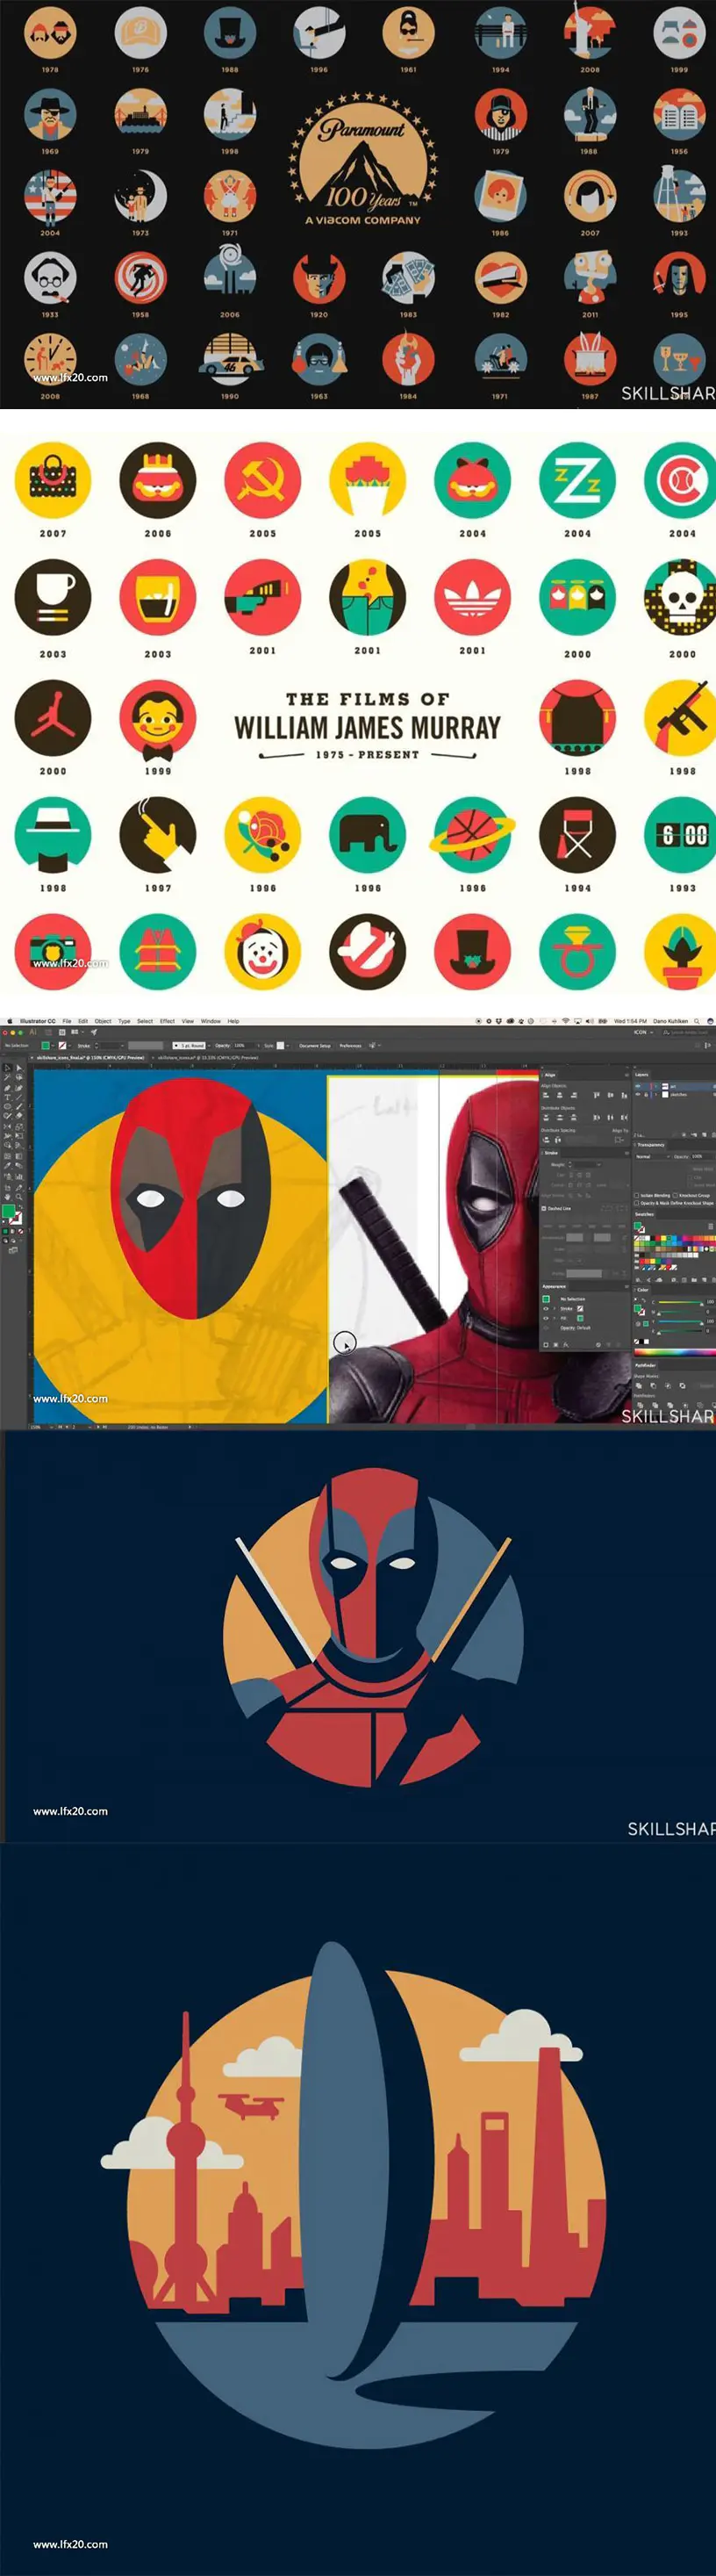Image resolution: width=716 pixels, height=2576 pixels.
Task: Click the New Color Group folder icon
Action: pos(695,1280)
